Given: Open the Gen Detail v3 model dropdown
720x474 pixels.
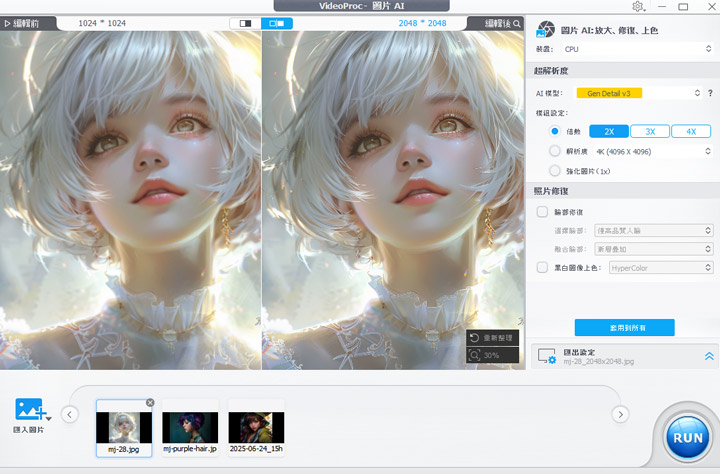Looking at the screenshot, I should point(639,93).
